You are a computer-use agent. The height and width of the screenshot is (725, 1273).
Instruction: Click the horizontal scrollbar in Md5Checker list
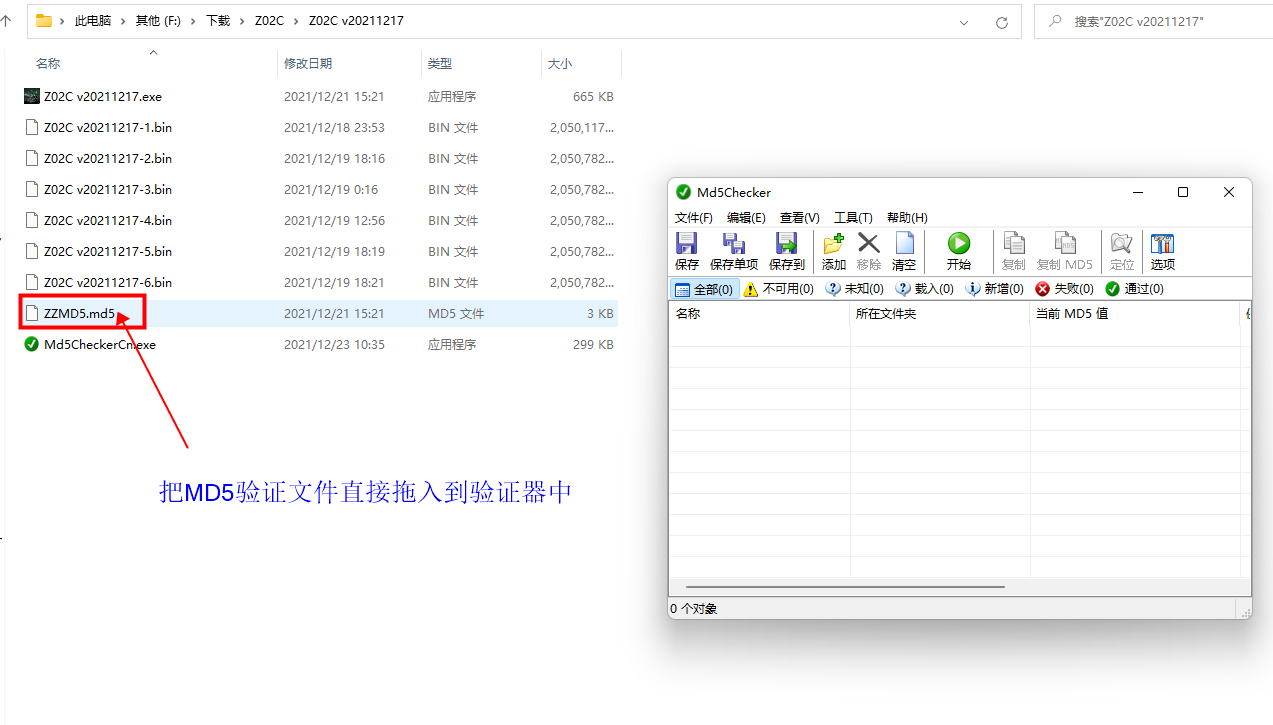tap(845, 587)
